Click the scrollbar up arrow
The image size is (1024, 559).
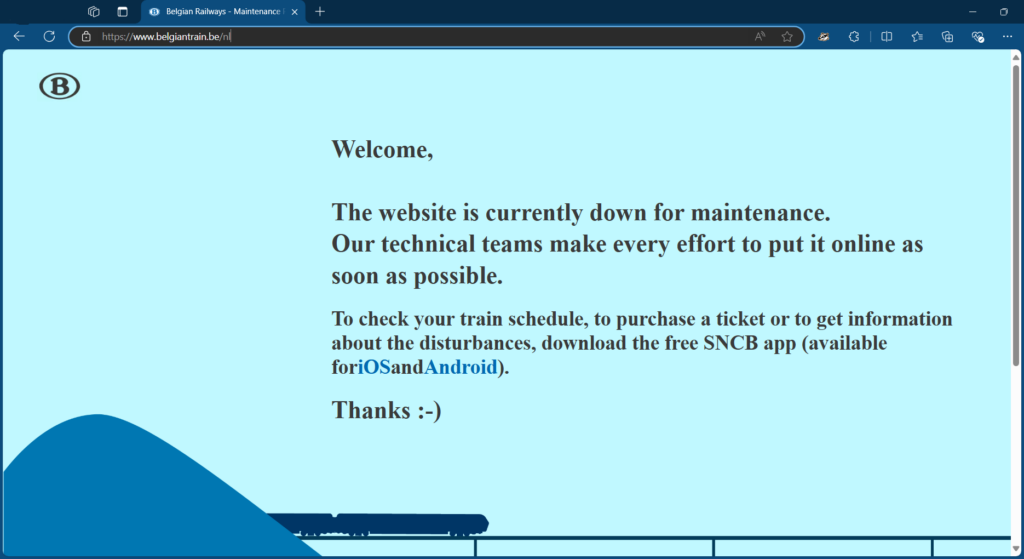click(1016, 57)
